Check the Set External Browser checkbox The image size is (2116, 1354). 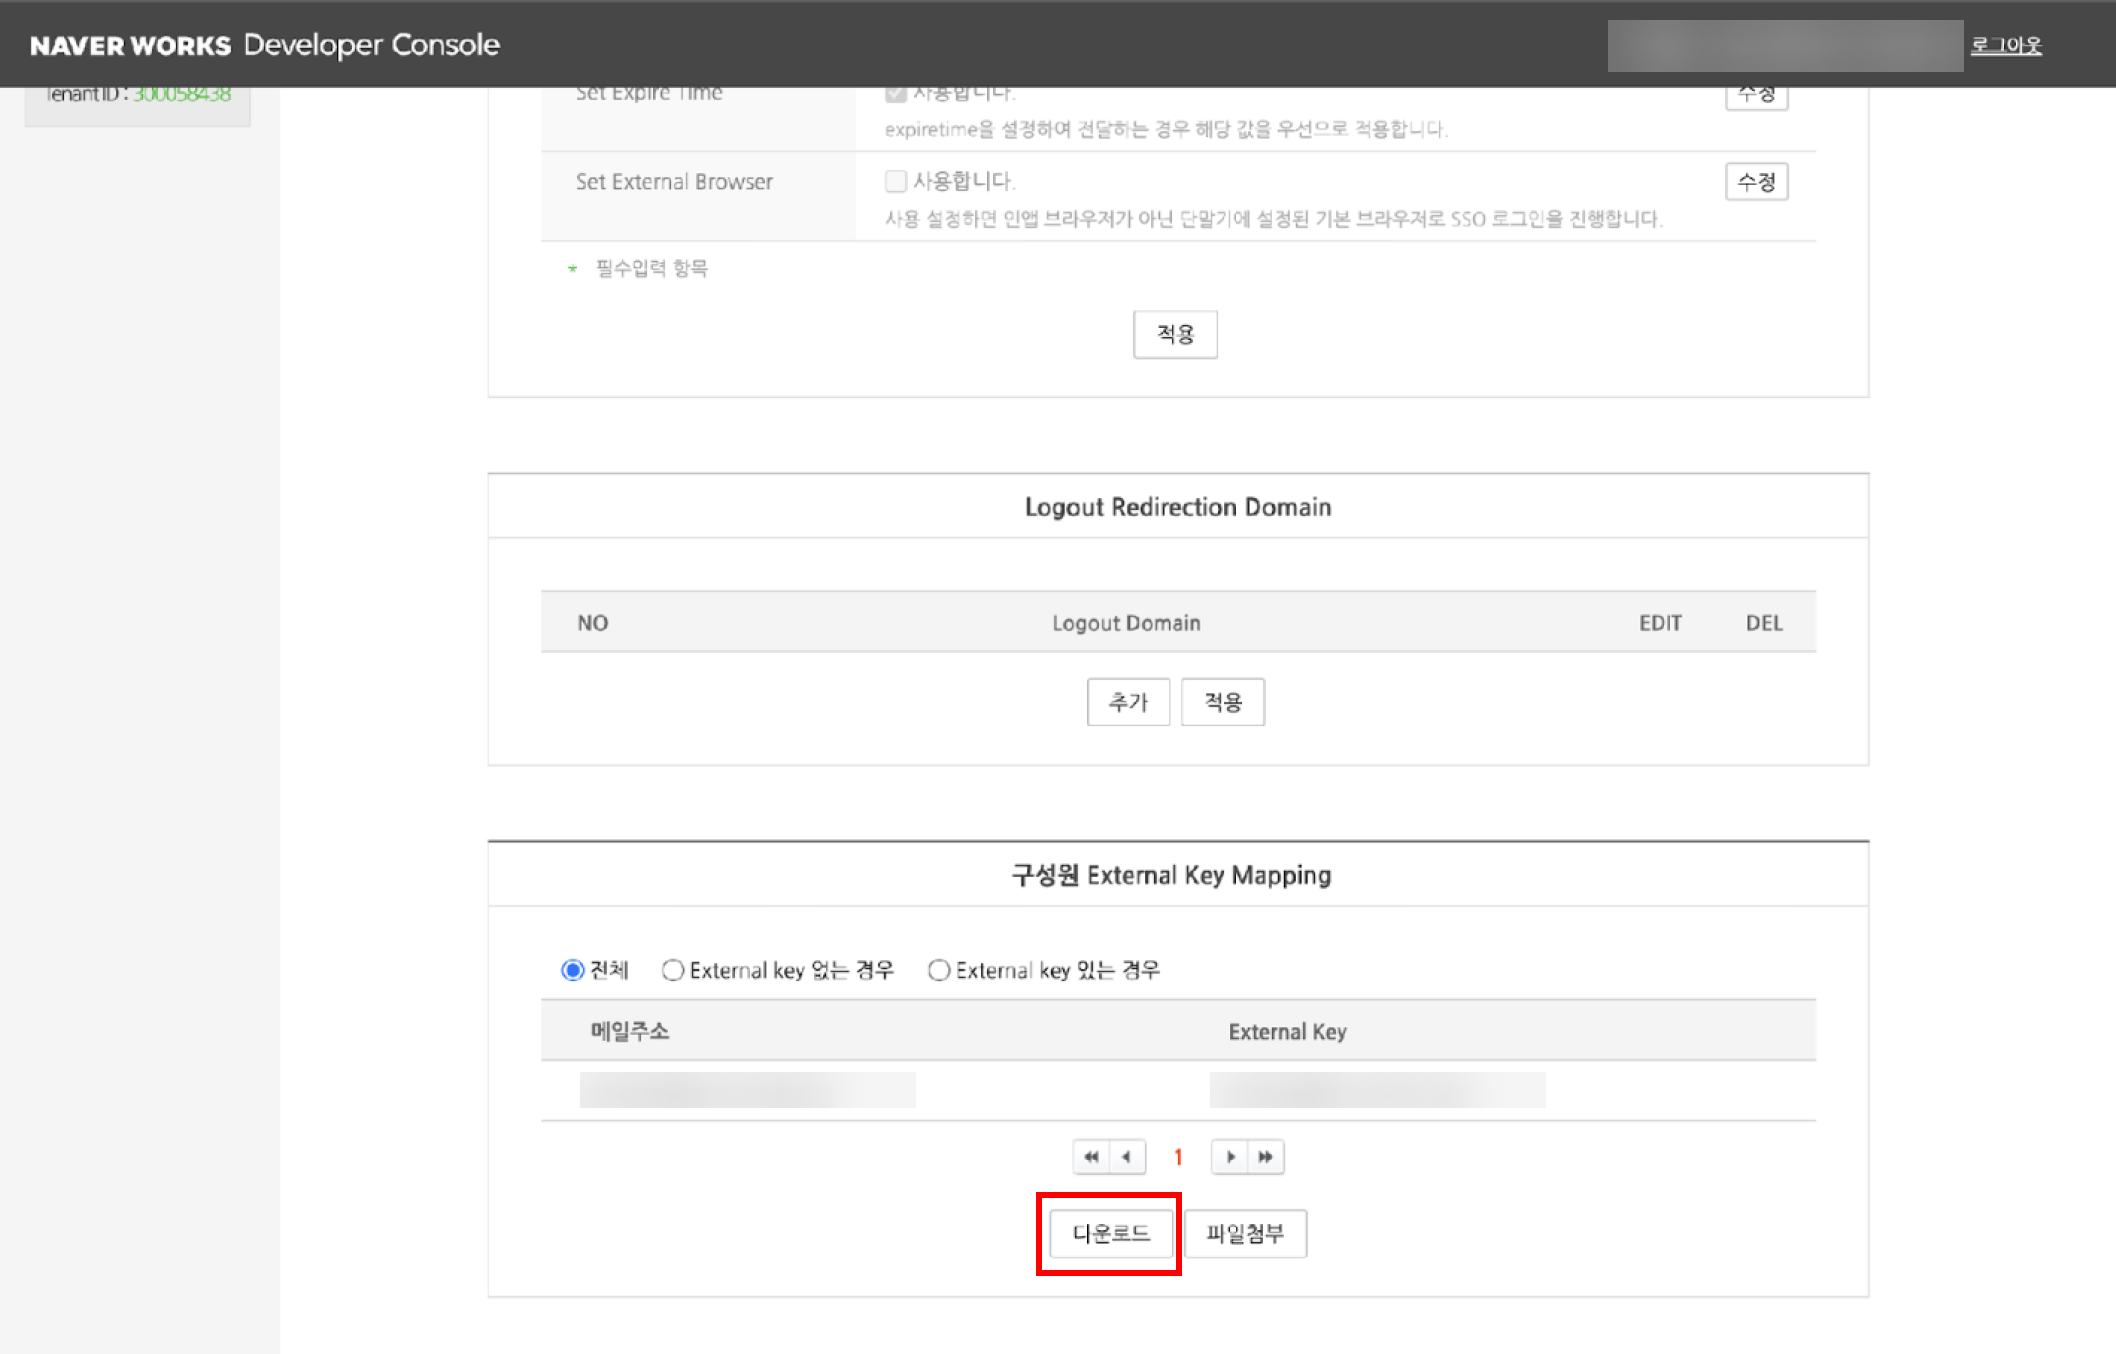coord(895,181)
